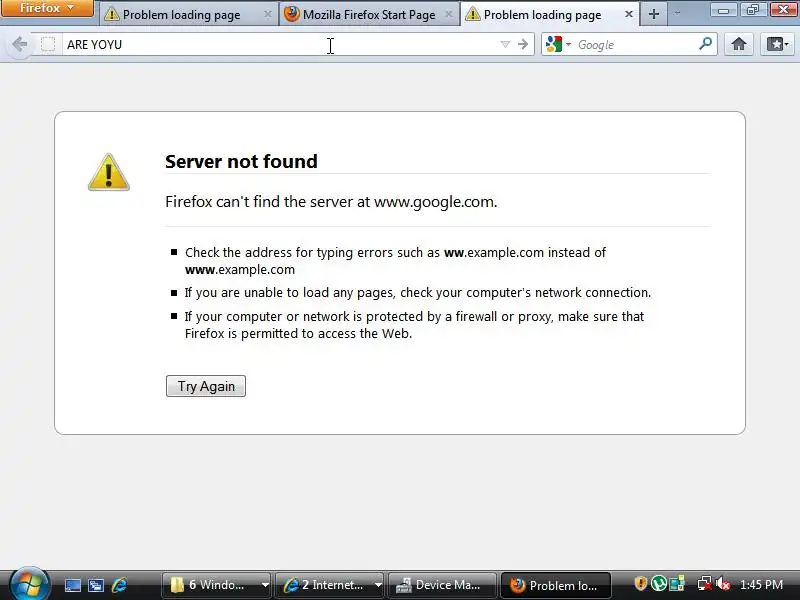This screenshot has width=800, height=600.
Task: Expand the 6 Windows group dropdown arrow
Action: (x=265, y=585)
